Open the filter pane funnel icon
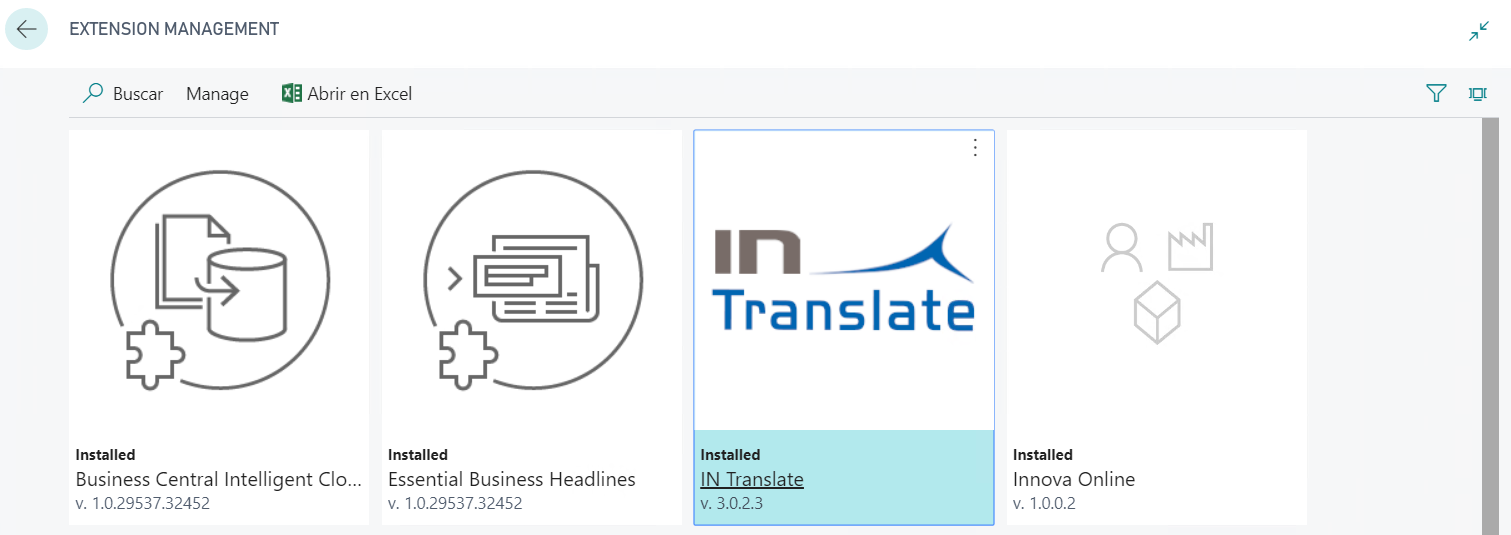Viewport: 1511px width, 535px height. click(1436, 94)
